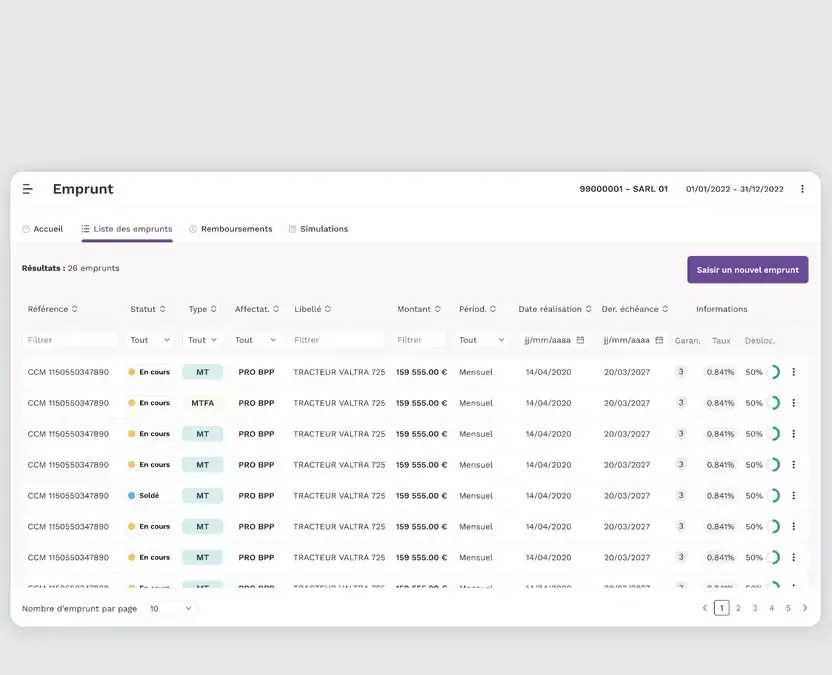This screenshot has width=832, height=675.
Task: Click the guarantee count badge in Soldé row
Action: (x=681, y=495)
